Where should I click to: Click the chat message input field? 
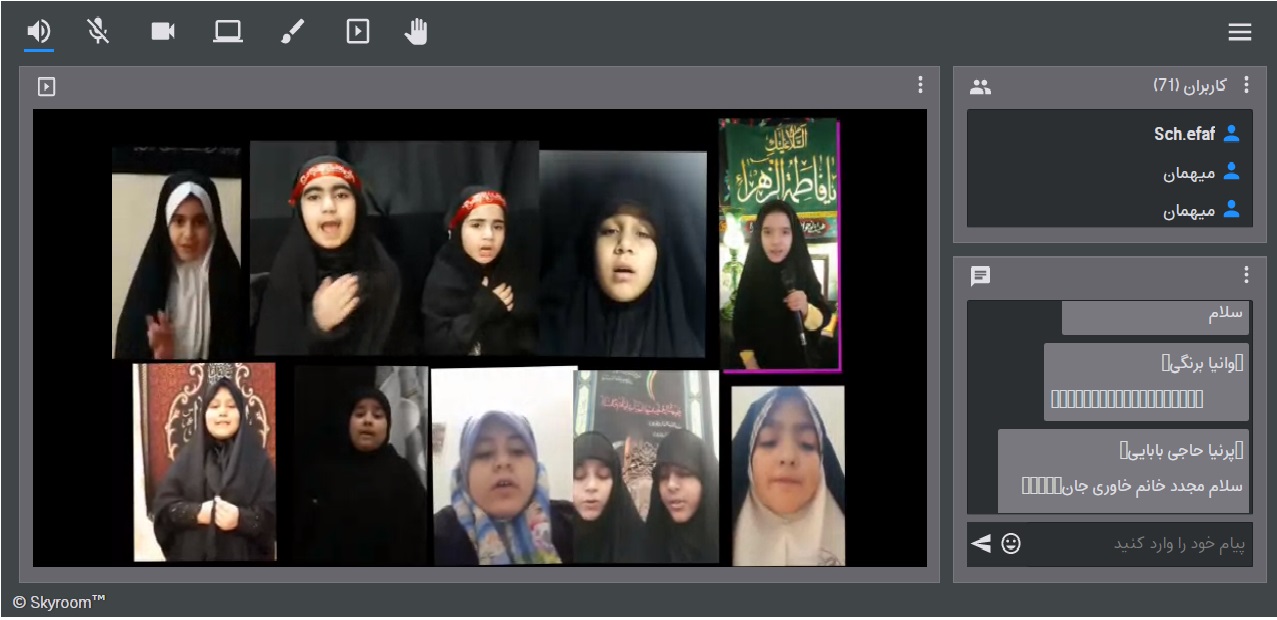click(1140, 544)
